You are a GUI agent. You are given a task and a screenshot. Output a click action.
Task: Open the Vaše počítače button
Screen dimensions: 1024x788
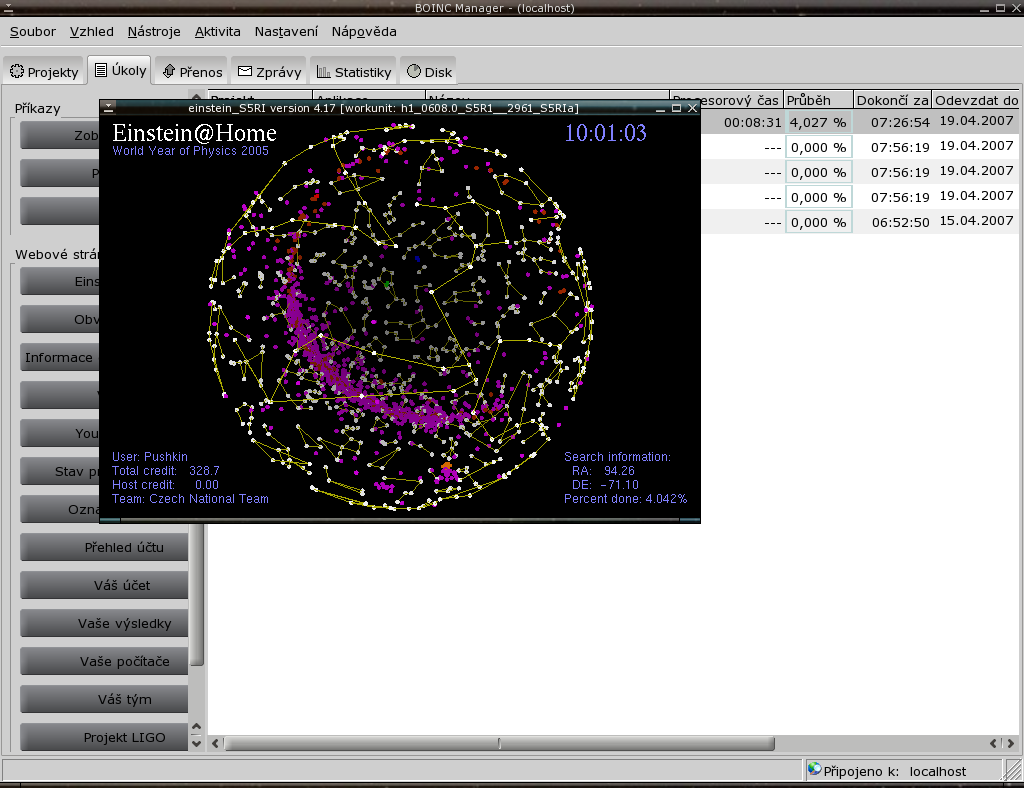[x=104, y=661]
